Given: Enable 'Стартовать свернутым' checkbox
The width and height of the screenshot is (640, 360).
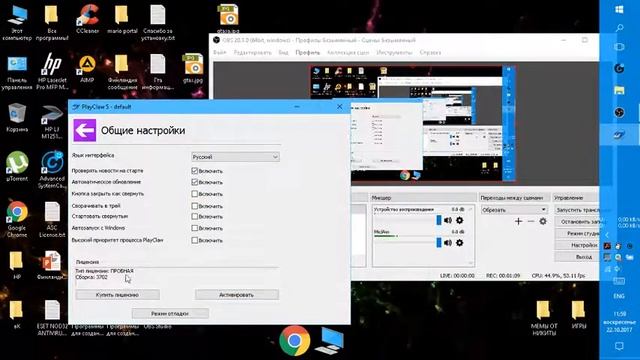Looking at the screenshot, I should [x=195, y=216].
